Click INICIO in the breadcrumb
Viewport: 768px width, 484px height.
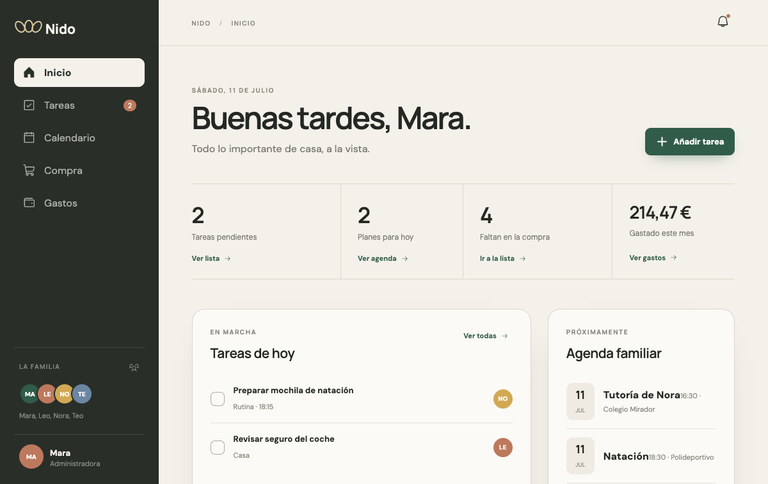[x=243, y=23]
